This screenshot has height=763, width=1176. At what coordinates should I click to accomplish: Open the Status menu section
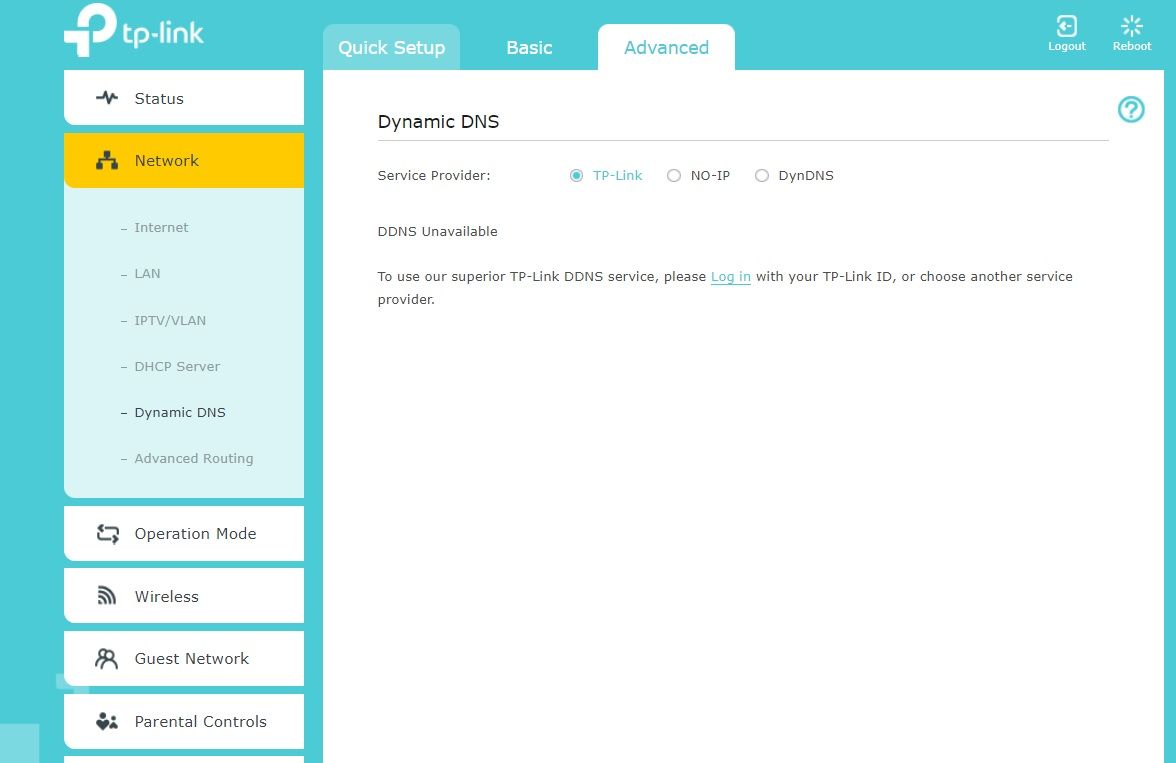pyautogui.click(x=184, y=98)
